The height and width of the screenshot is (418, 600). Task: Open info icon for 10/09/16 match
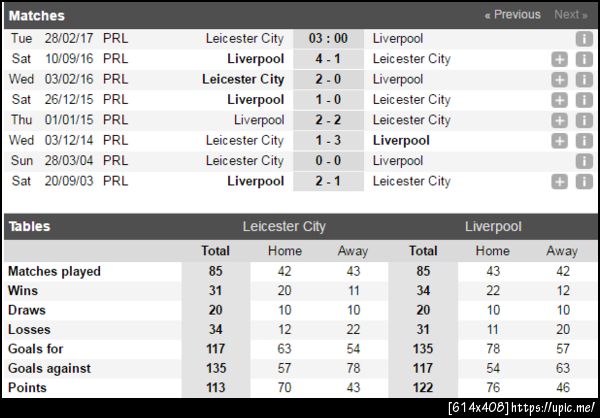(584, 59)
